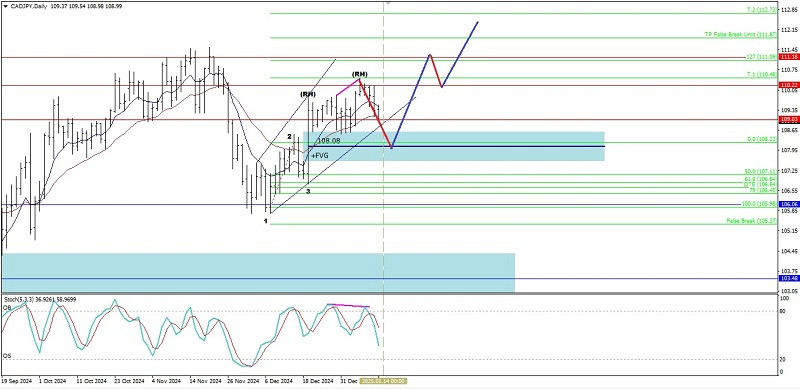Screen dimensions: 800x389
Task: Select the 100.0 (105.98) Fibonacci label
Action: pos(759,204)
